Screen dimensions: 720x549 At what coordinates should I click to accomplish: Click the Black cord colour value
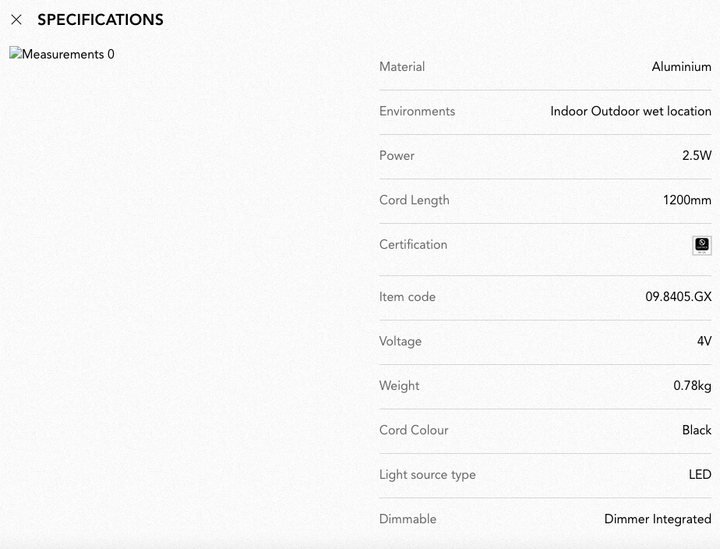[697, 430]
